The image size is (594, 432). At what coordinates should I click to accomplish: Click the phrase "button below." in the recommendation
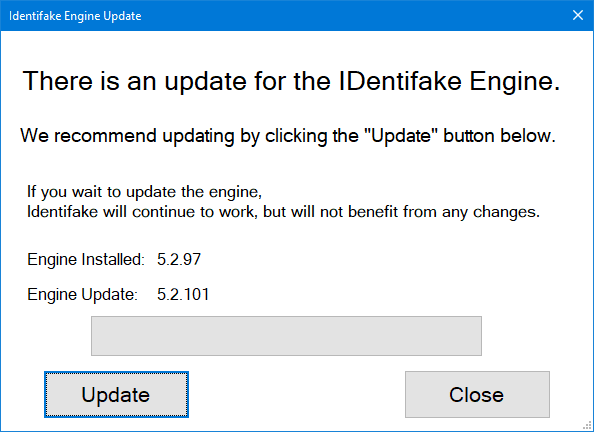500,136
